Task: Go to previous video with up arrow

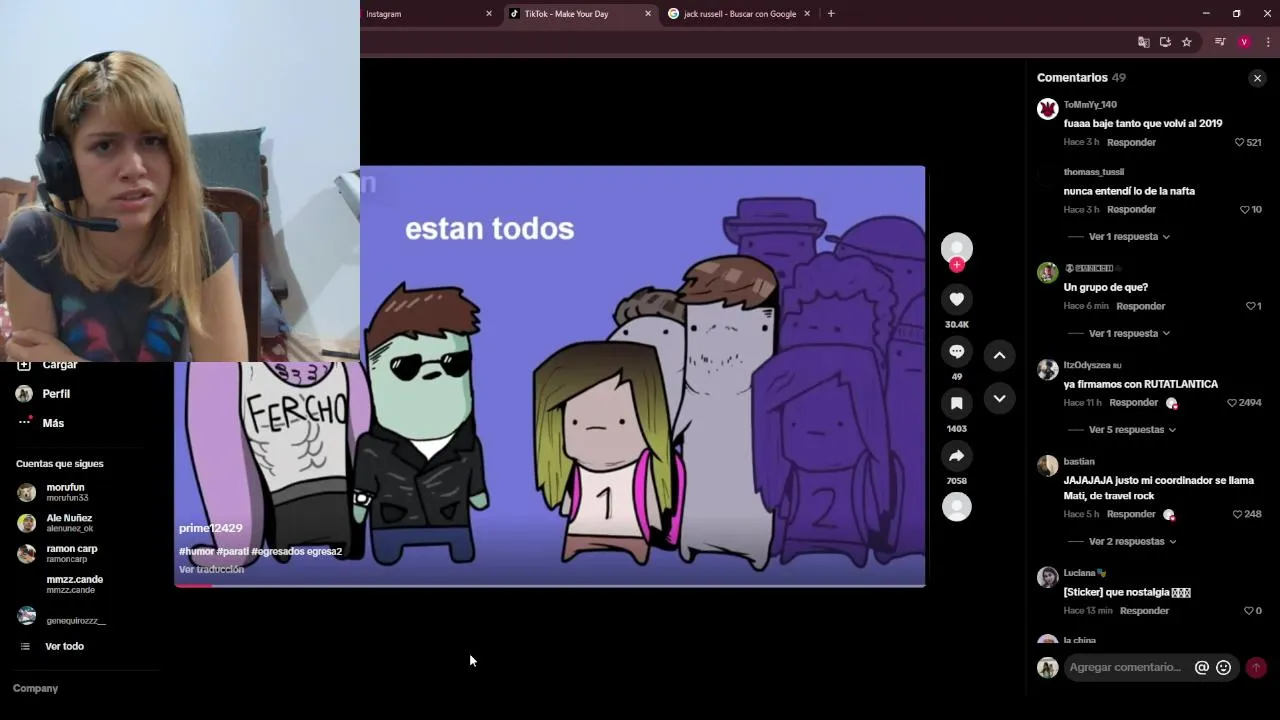Action: (999, 355)
